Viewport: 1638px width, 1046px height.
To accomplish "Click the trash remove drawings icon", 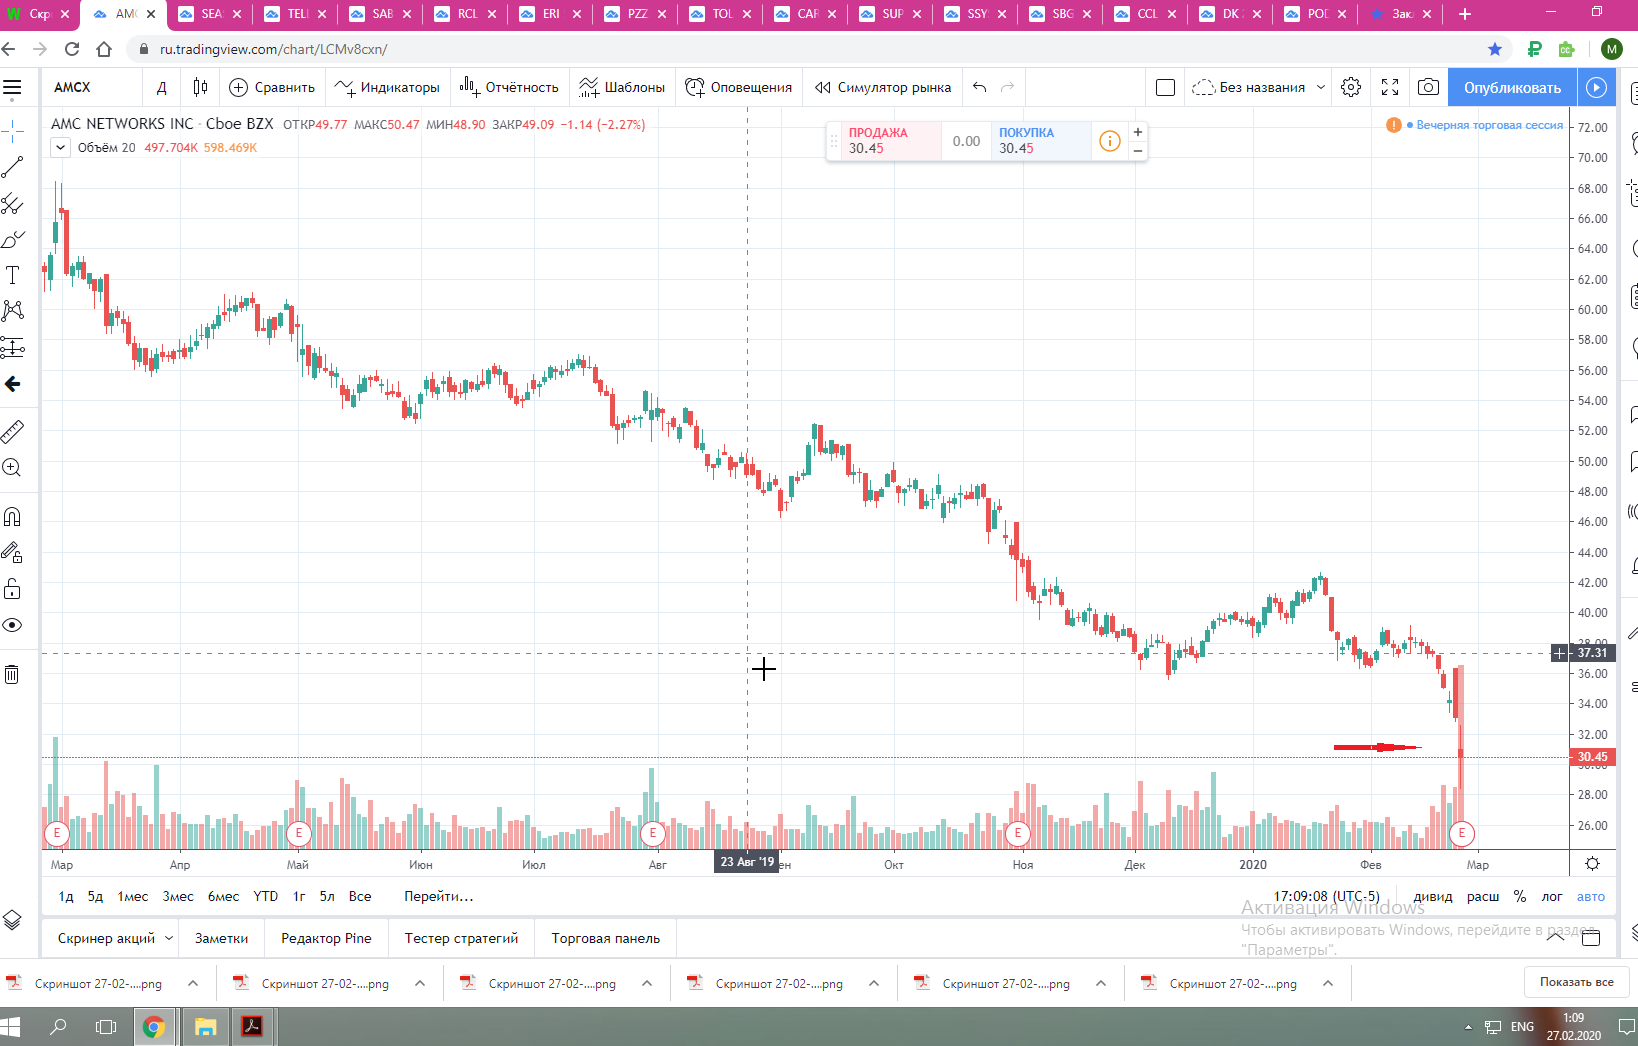I will 13,674.
